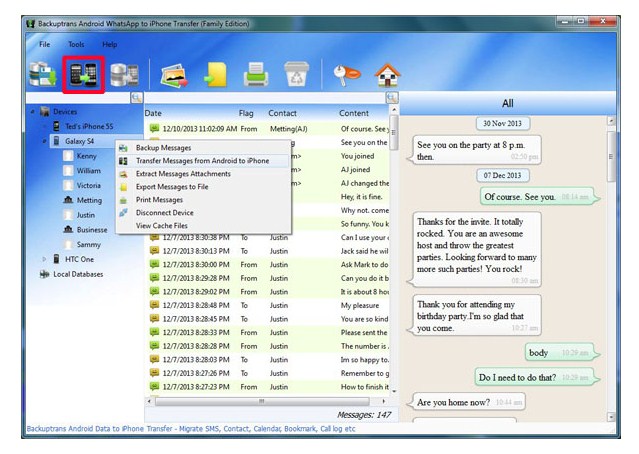Screen dimensions: 639x454
Task: Click the picture attachments toolbar icon
Action: pos(175,76)
